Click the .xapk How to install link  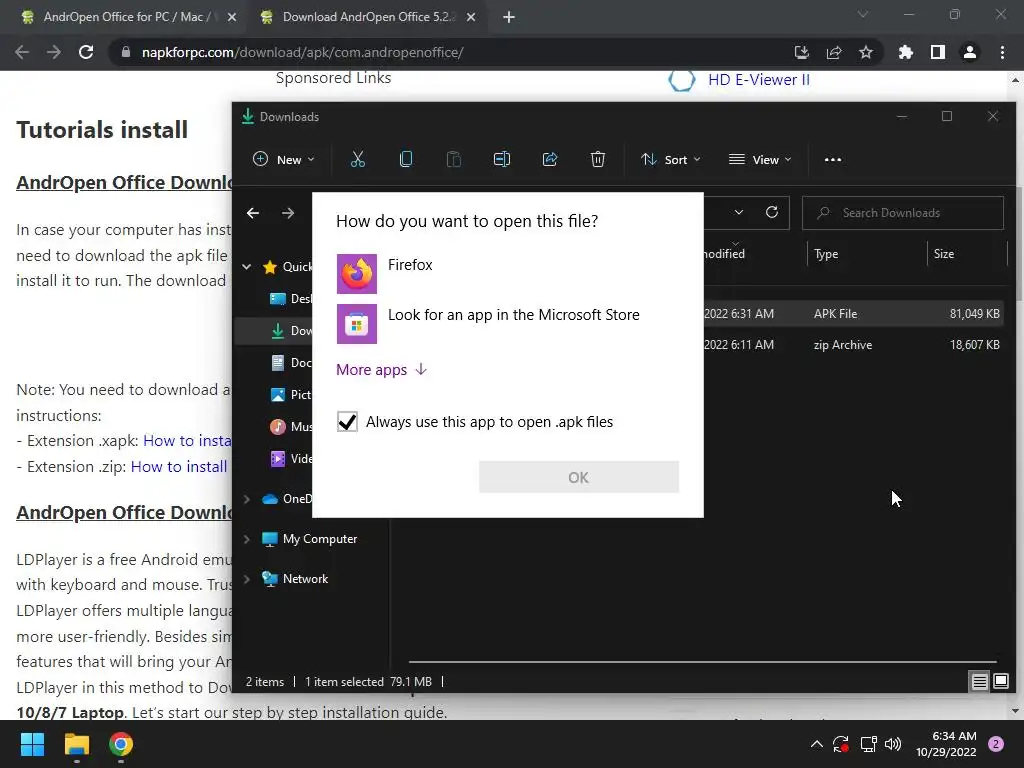pos(187,440)
